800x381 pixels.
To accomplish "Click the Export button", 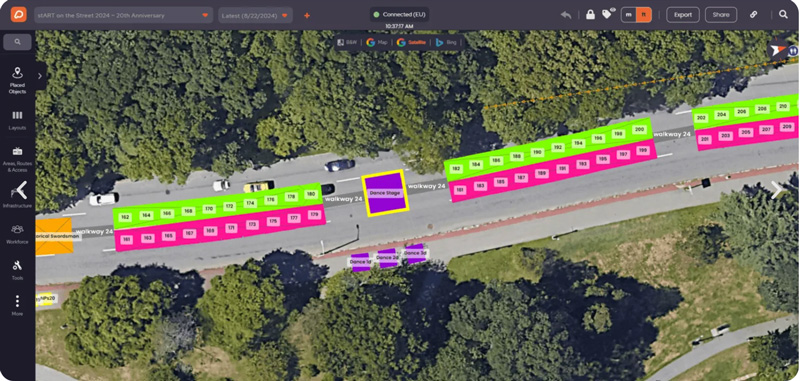I will click(683, 15).
